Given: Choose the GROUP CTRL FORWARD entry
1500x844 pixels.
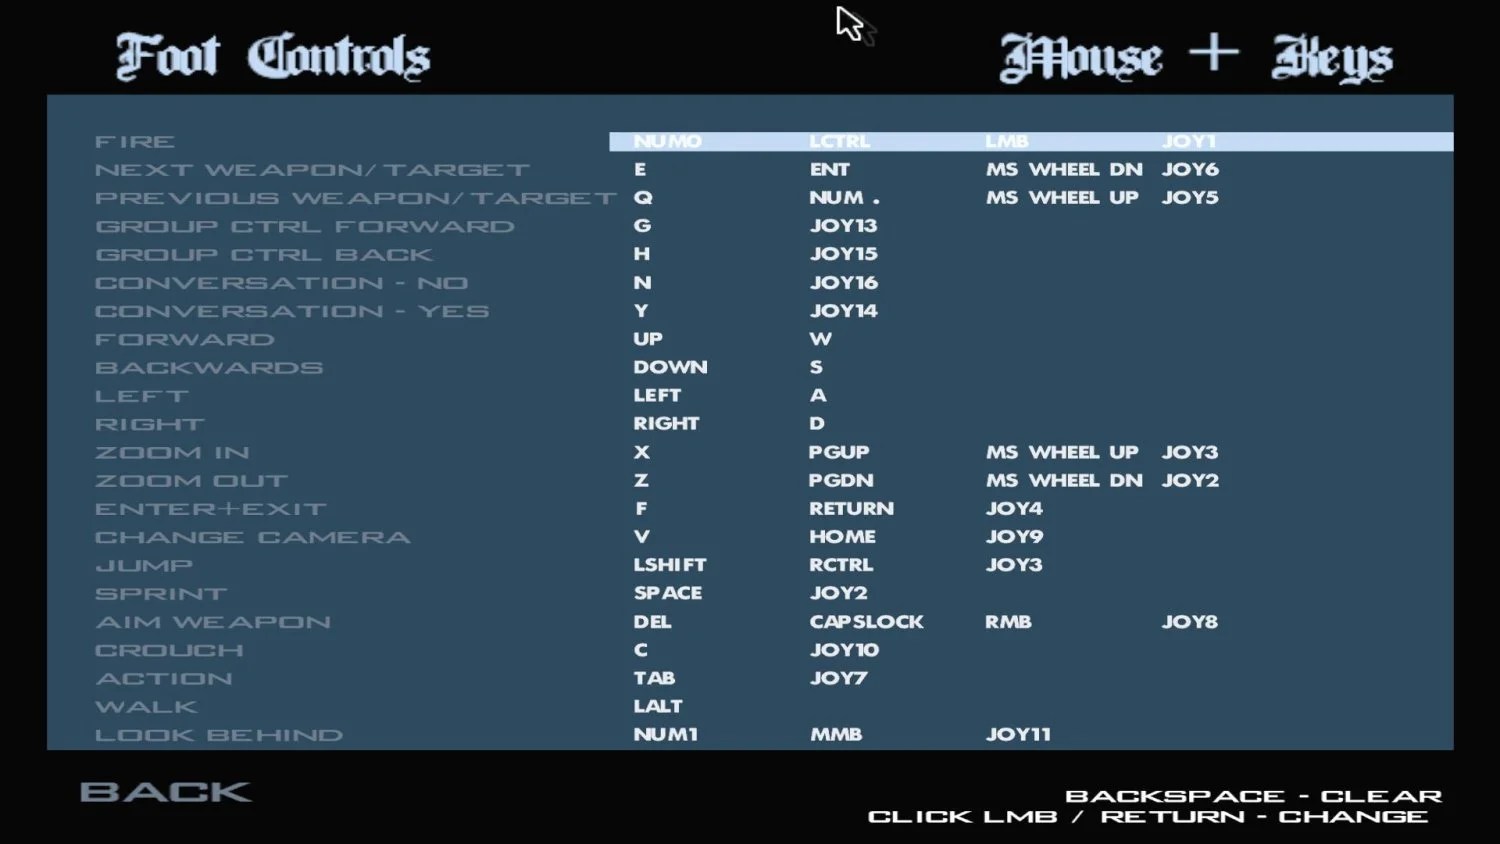Looking at the screenshot, I should pyautogui.click(x=750, y=226).
